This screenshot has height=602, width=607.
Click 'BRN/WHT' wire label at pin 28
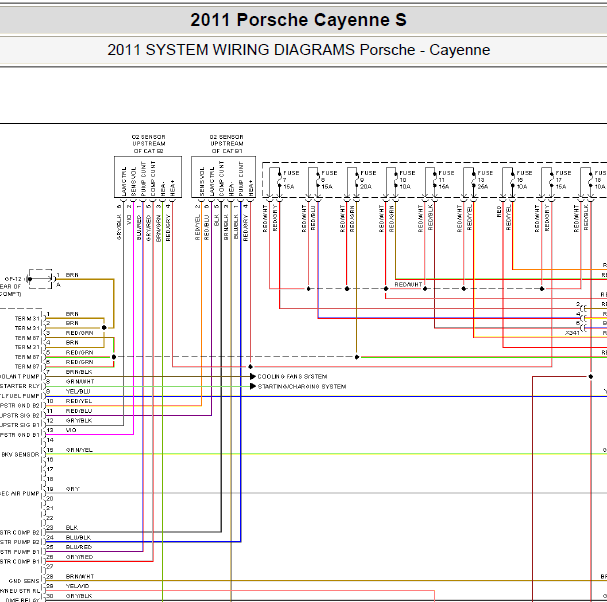coord(80,576)
